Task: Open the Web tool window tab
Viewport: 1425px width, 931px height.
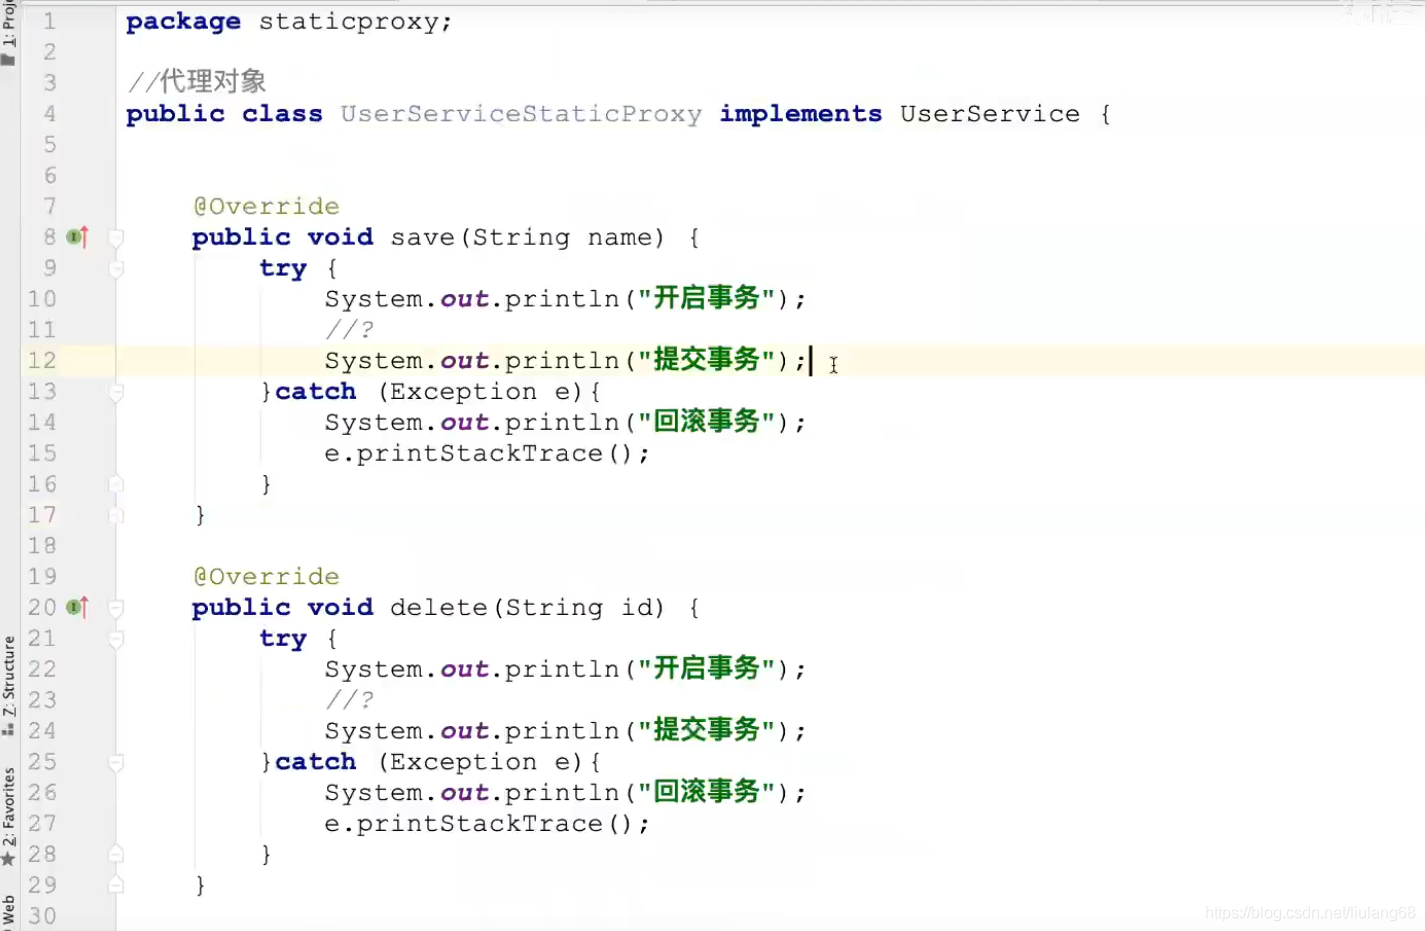Action: (x=9, y=912)
